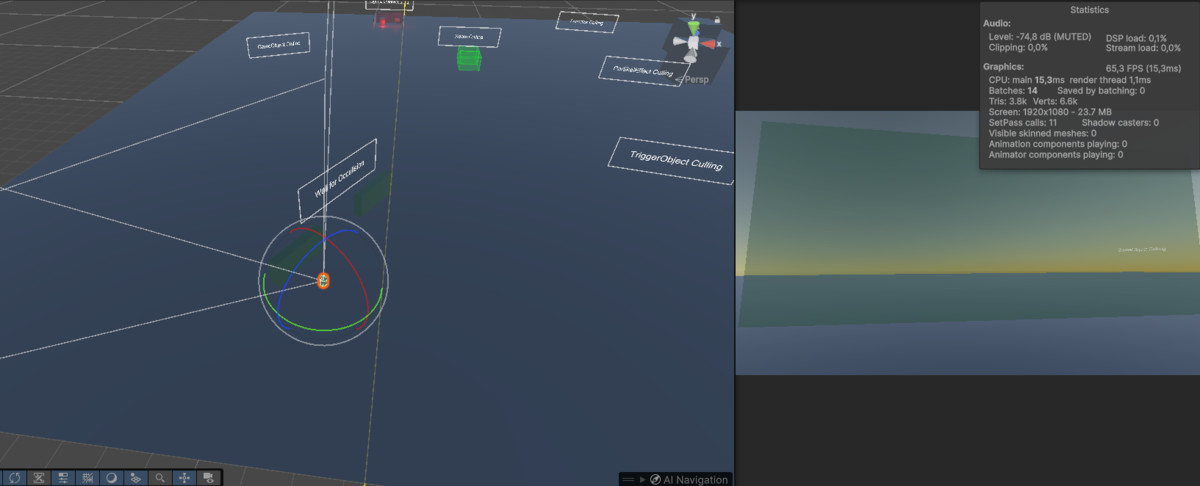Click the 'Shadow casters: 0' value
1200x486 pixels.
pos(1120,122)
